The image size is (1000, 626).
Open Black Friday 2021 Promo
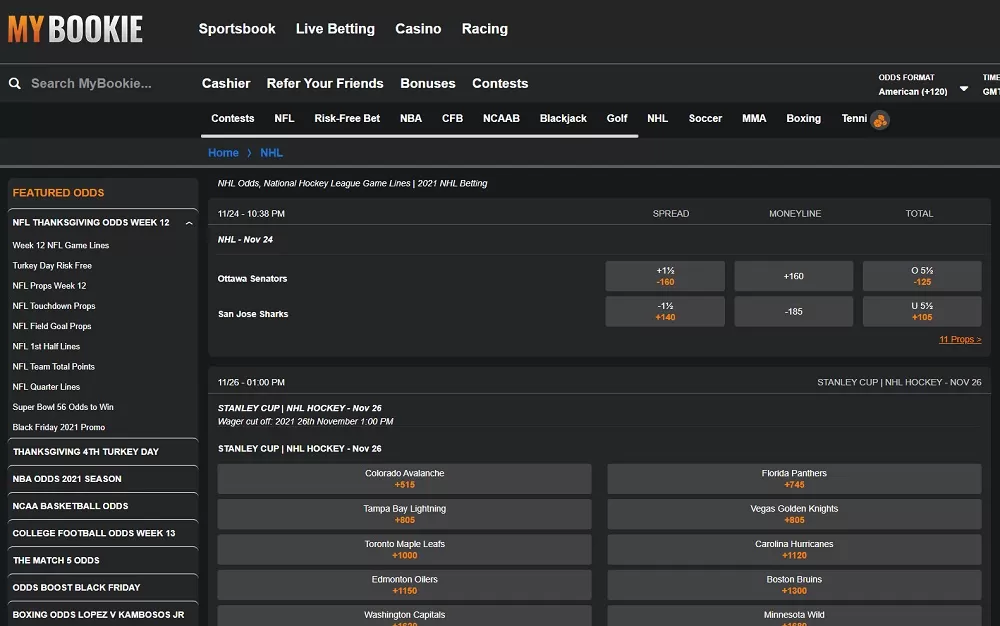point(59,427)
